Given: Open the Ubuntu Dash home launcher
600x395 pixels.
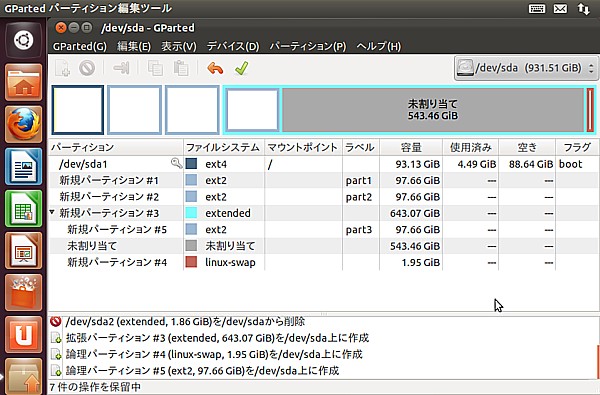Looking at the screenshot, I should click(24, 40).
